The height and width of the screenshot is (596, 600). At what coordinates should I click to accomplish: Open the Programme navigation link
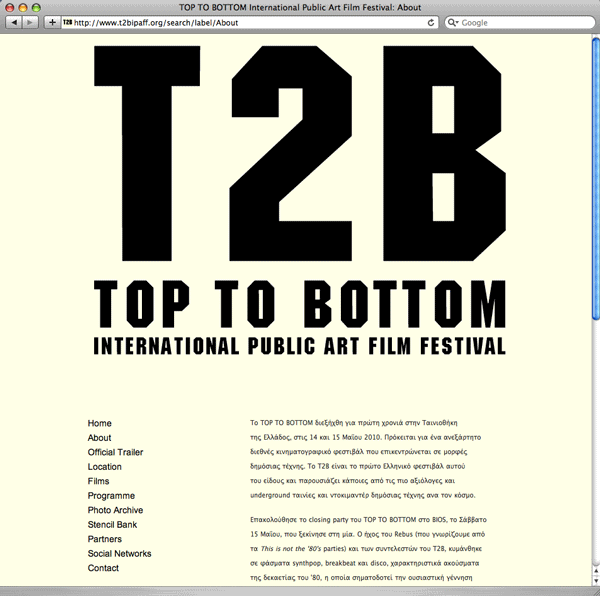pyautogui.click(x=111, y=496)
